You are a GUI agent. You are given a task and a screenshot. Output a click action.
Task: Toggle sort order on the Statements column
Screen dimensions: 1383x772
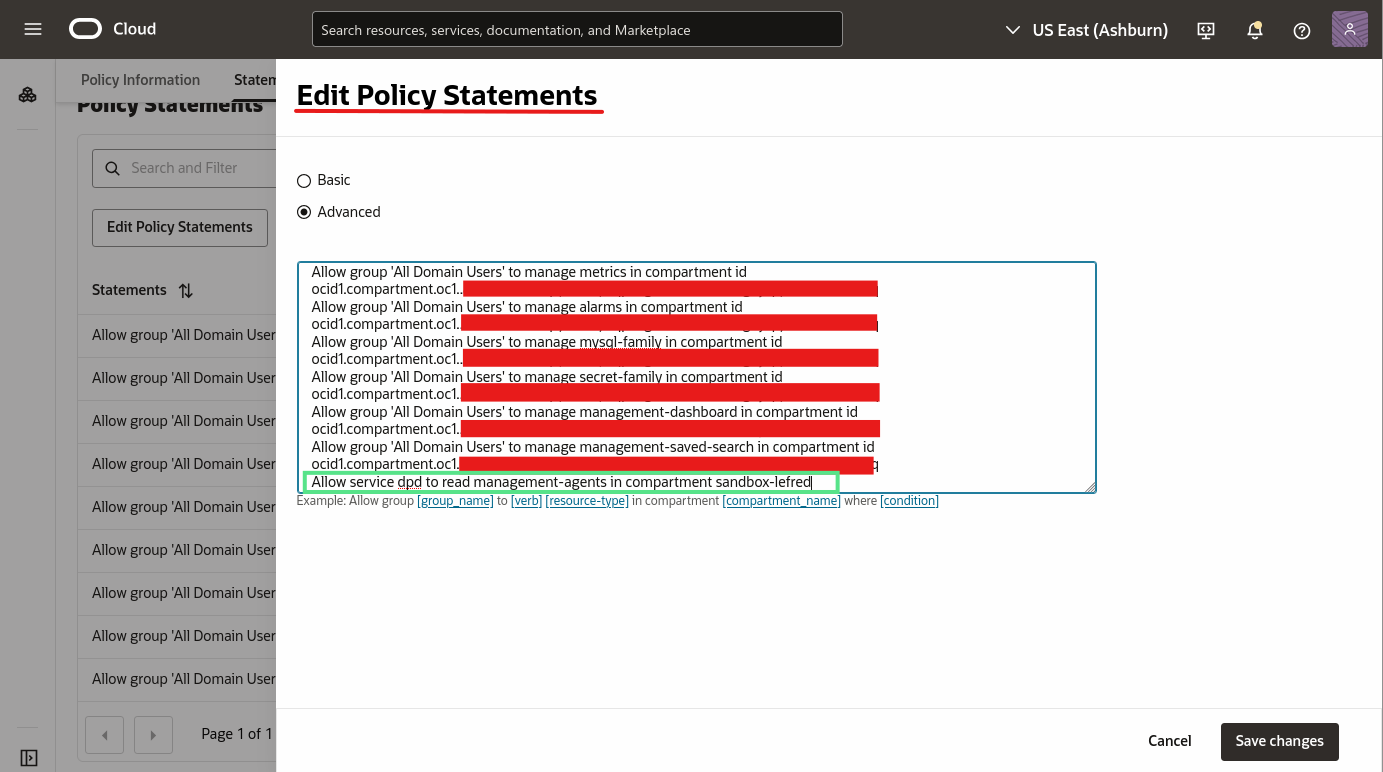185,290
